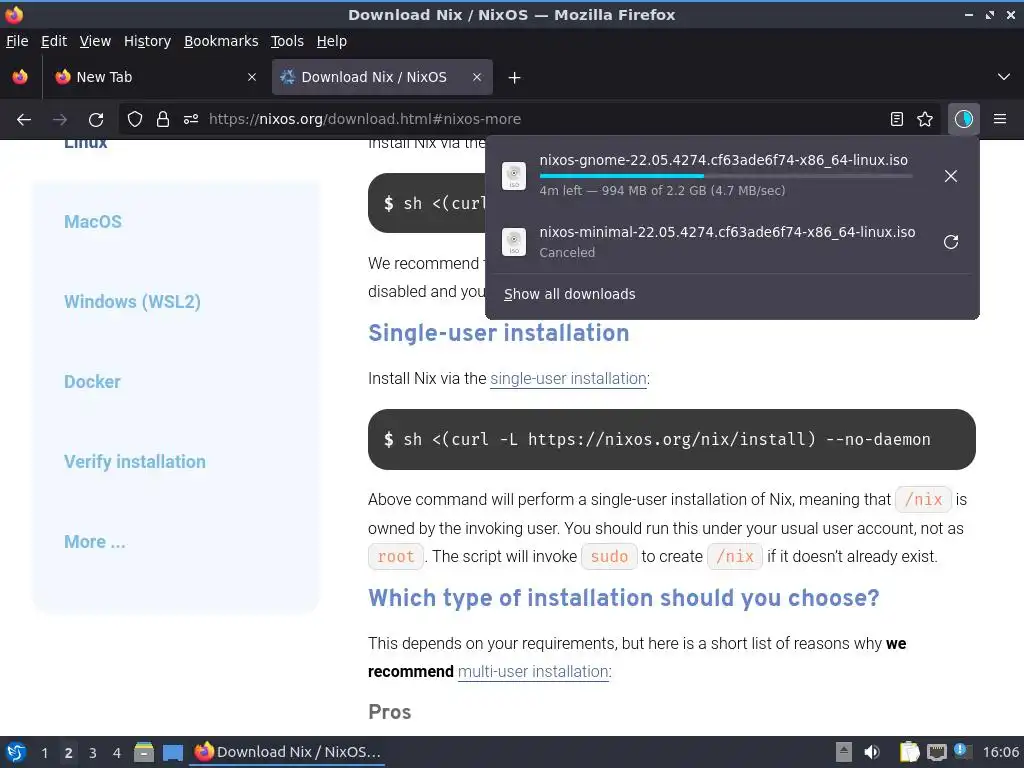The height and width of the screenshot is (768, 1024).
Task: Bookmark this page with the star
Action: [x=925, y=119]
